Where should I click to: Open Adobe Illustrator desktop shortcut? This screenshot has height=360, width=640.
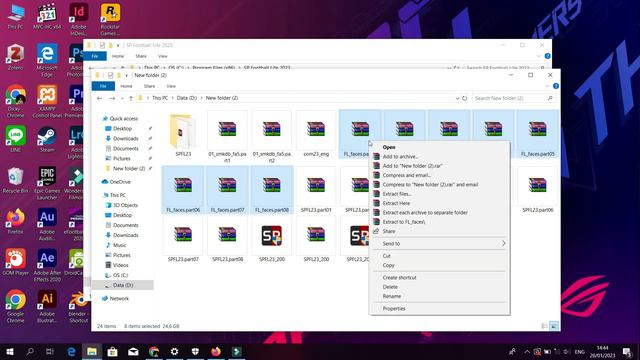click(47, 307)
